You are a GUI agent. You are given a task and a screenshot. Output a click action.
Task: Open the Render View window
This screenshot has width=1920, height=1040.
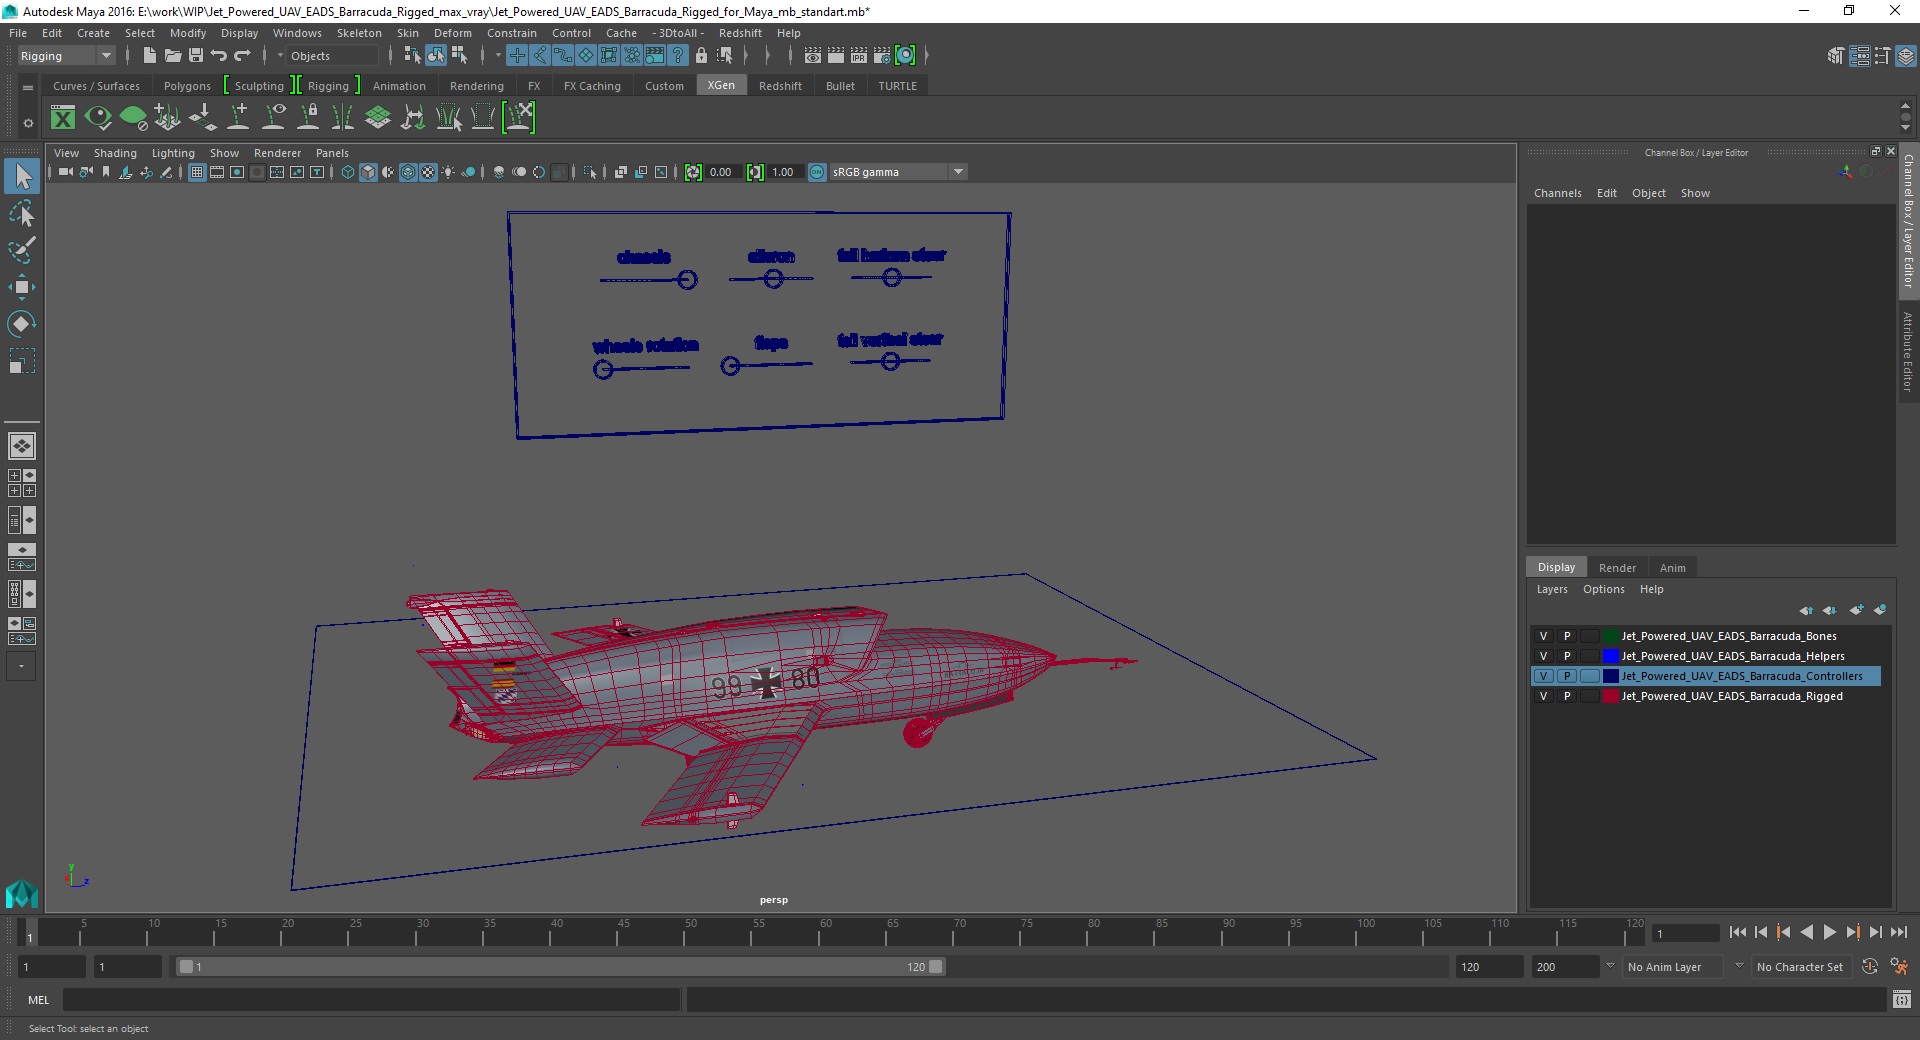(x=813, y=56)
